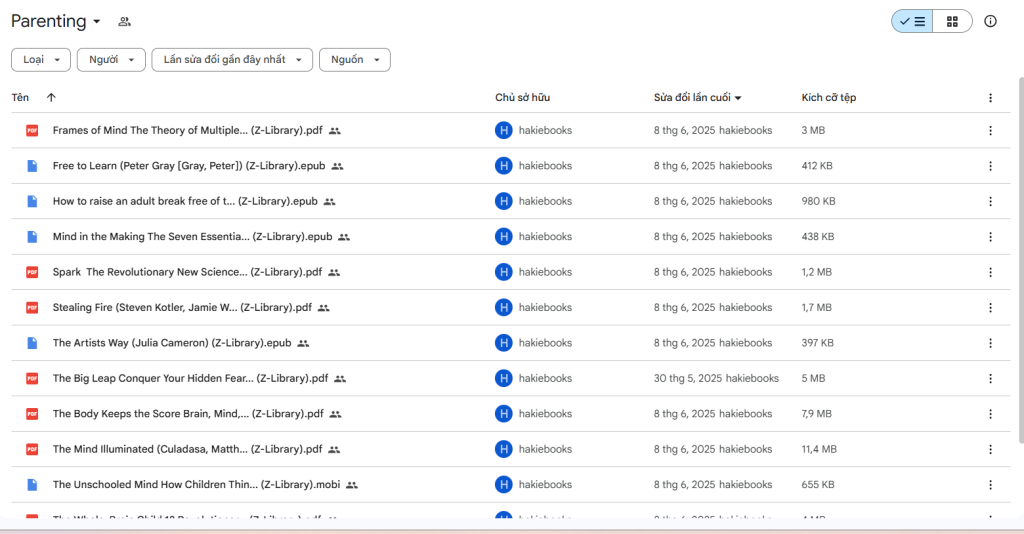Open the Parenting folder name dropdown
The width and height of the screenshot is (1024, 534).
[x=56, y=21]
